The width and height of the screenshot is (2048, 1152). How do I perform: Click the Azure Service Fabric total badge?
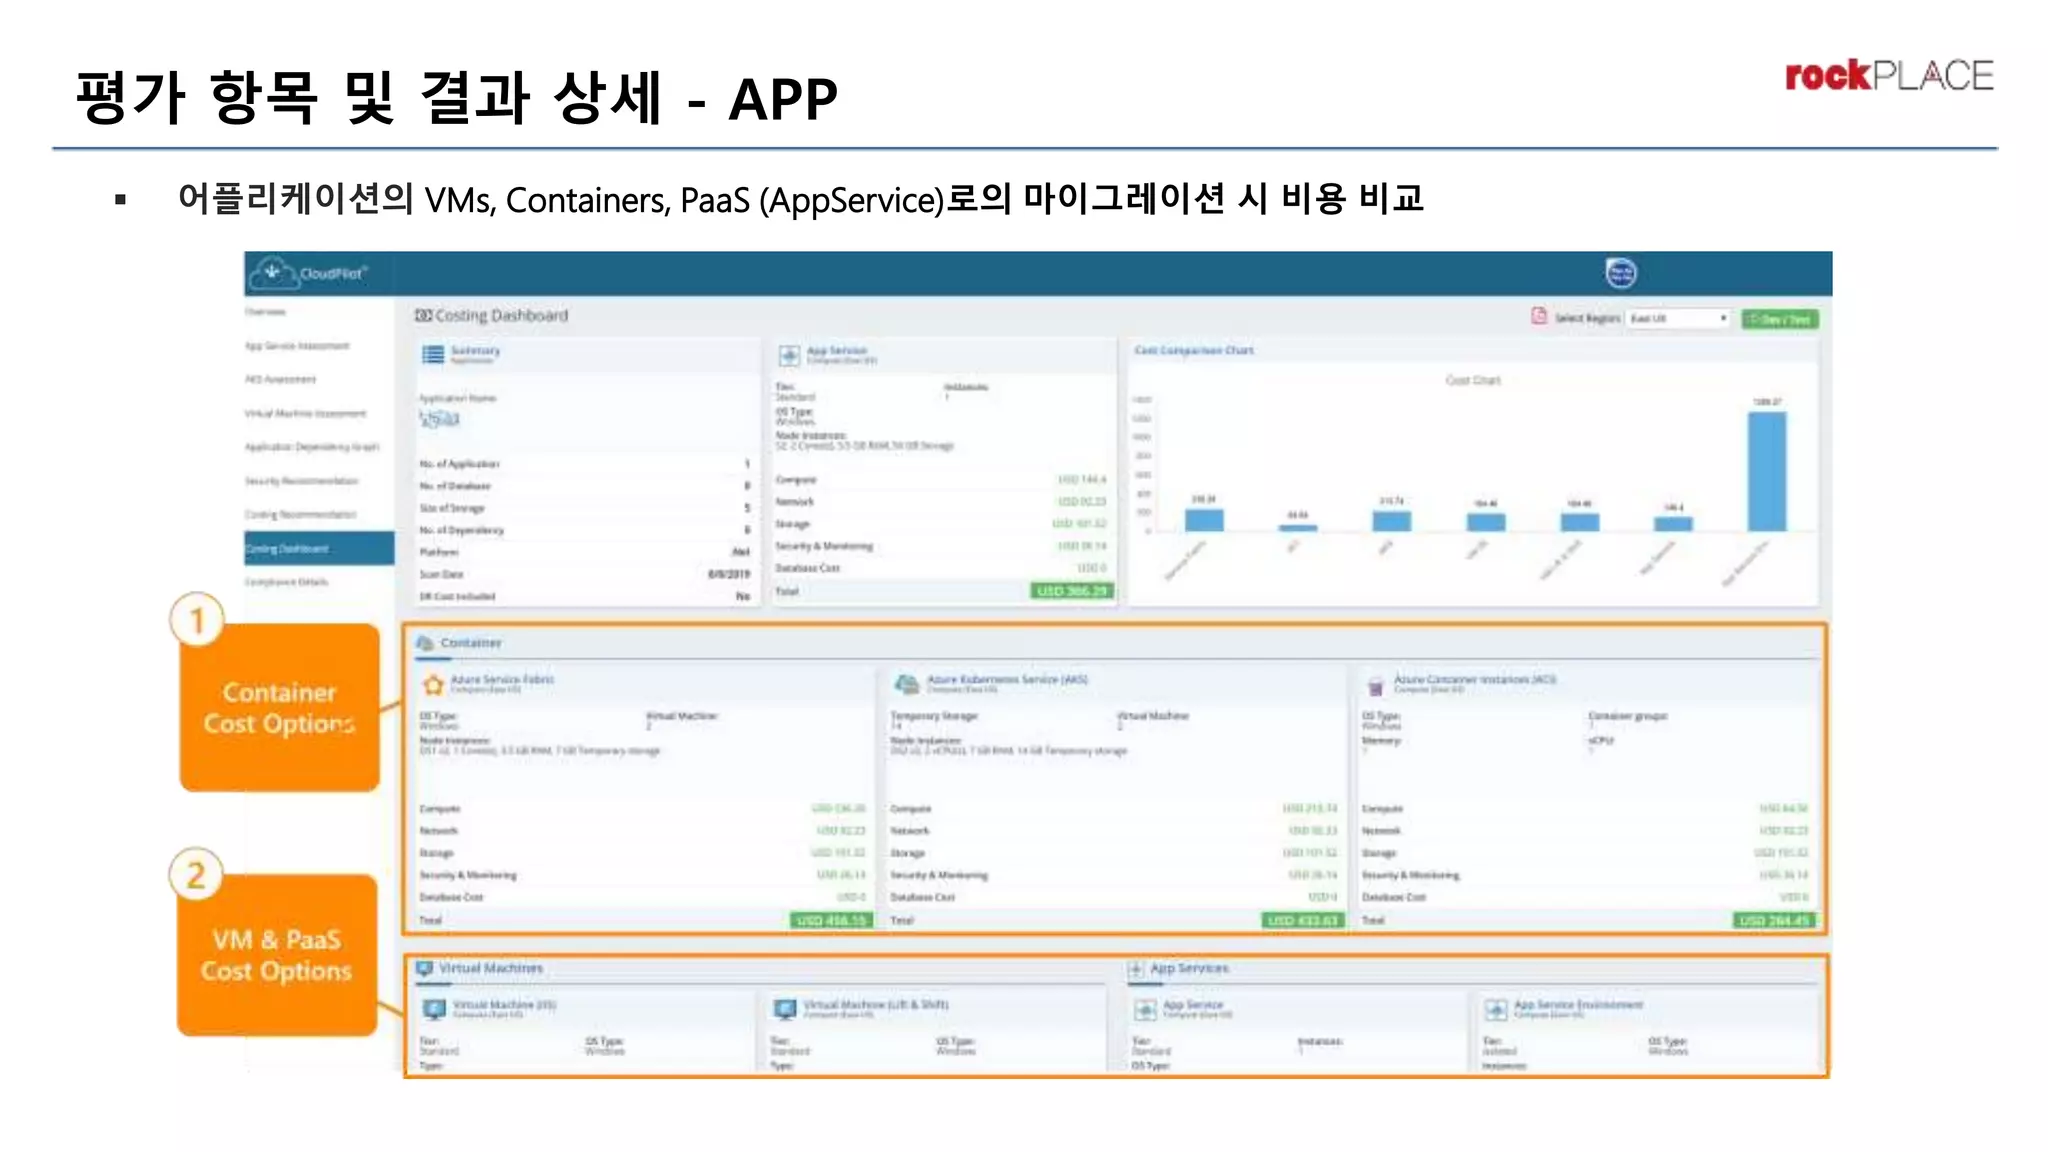pyautogui.click(x=830, y=920)
